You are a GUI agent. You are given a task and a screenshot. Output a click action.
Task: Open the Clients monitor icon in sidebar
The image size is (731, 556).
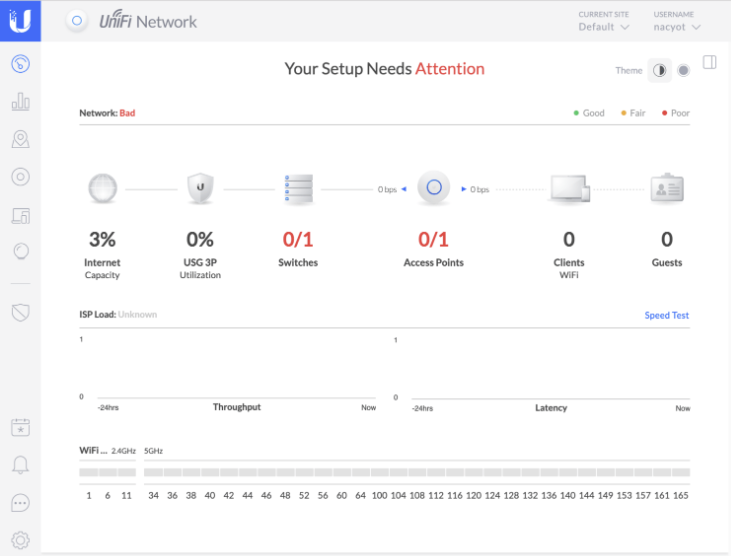pyautogui.click(x=21, y=216)
